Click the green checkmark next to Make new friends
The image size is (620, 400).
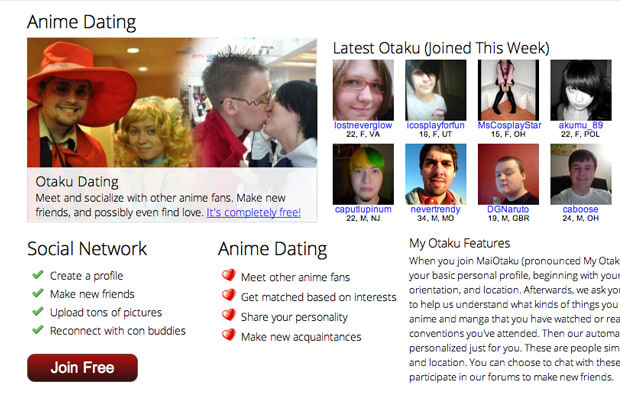[38, 292]
